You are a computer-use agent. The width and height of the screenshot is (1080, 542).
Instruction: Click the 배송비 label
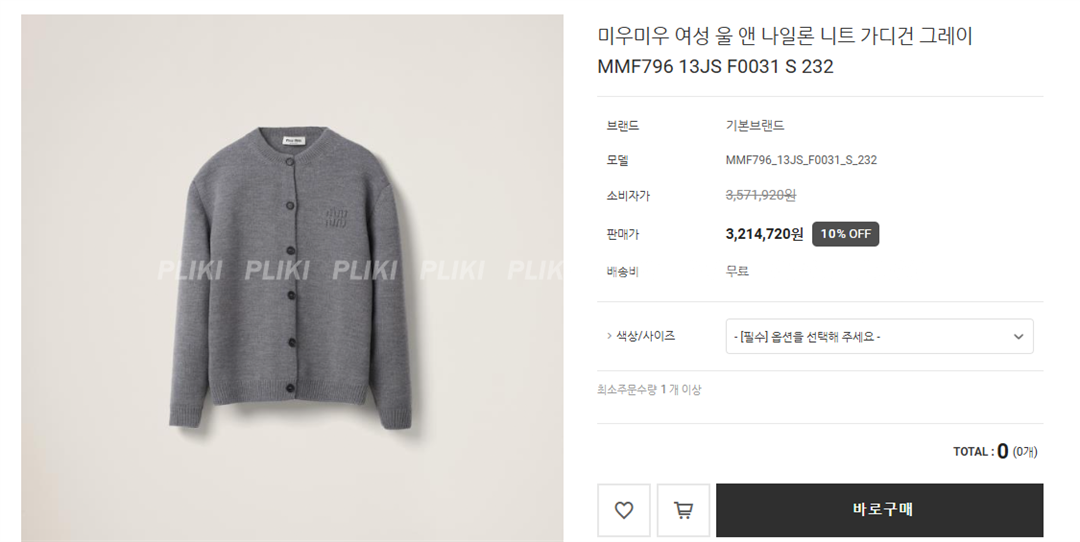pyautogui.click(x=623, y=271)
